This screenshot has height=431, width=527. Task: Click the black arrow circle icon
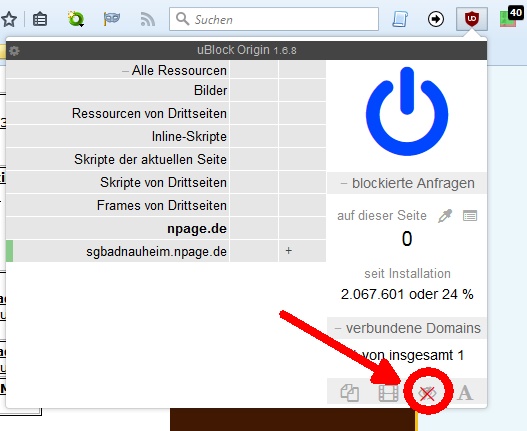436,19
